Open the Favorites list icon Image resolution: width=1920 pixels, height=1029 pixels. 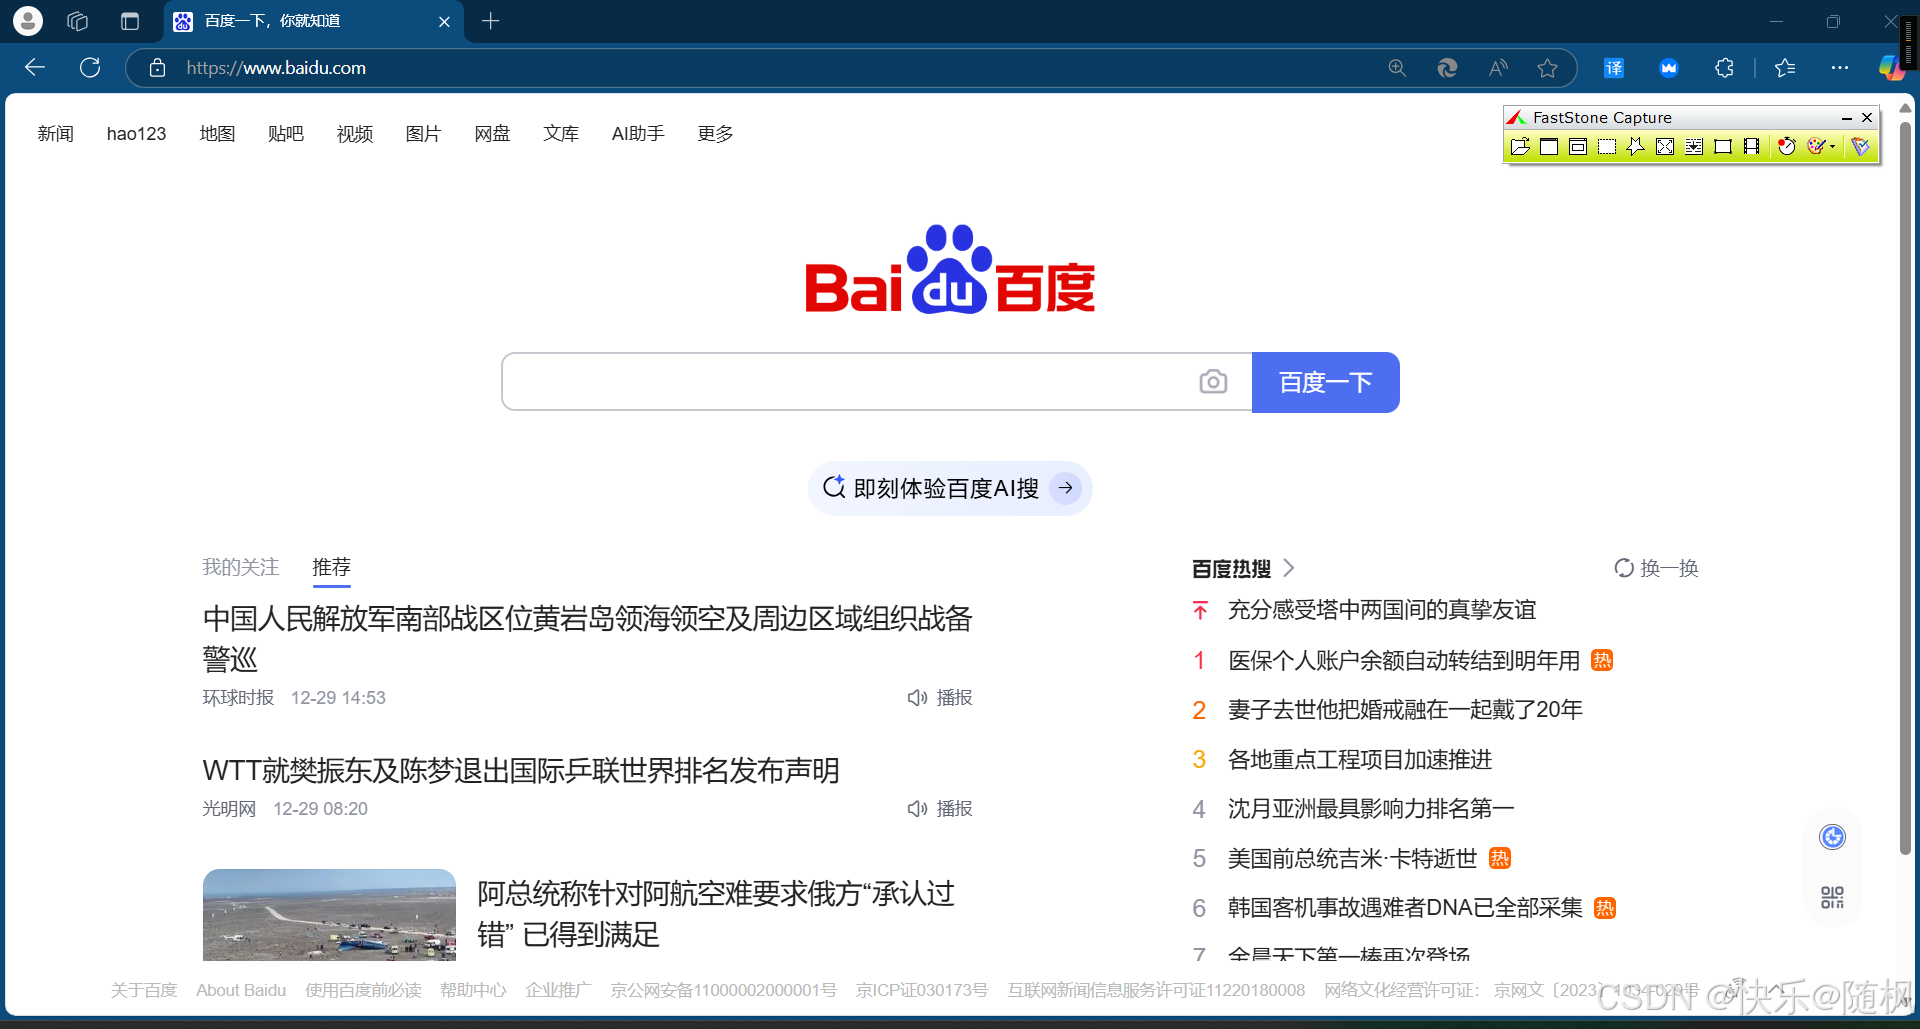pyautogui.click(x=1785, y=68)
